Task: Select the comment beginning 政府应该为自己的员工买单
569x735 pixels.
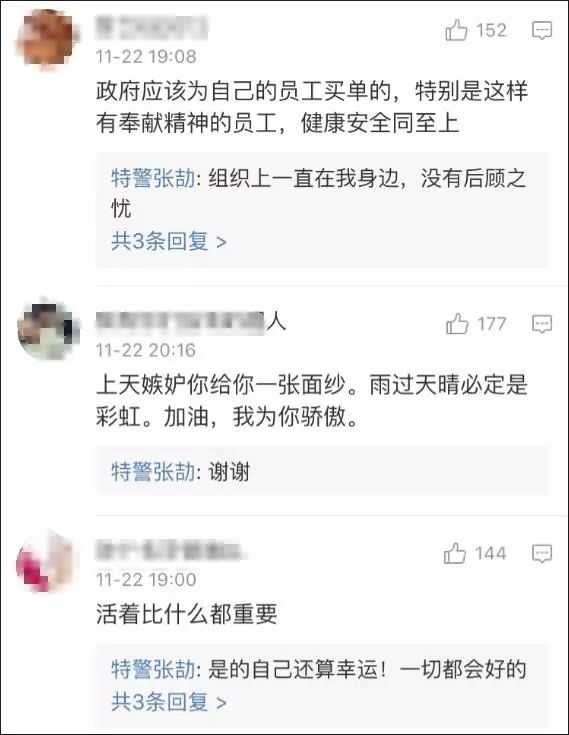Action: coord(312,107)
